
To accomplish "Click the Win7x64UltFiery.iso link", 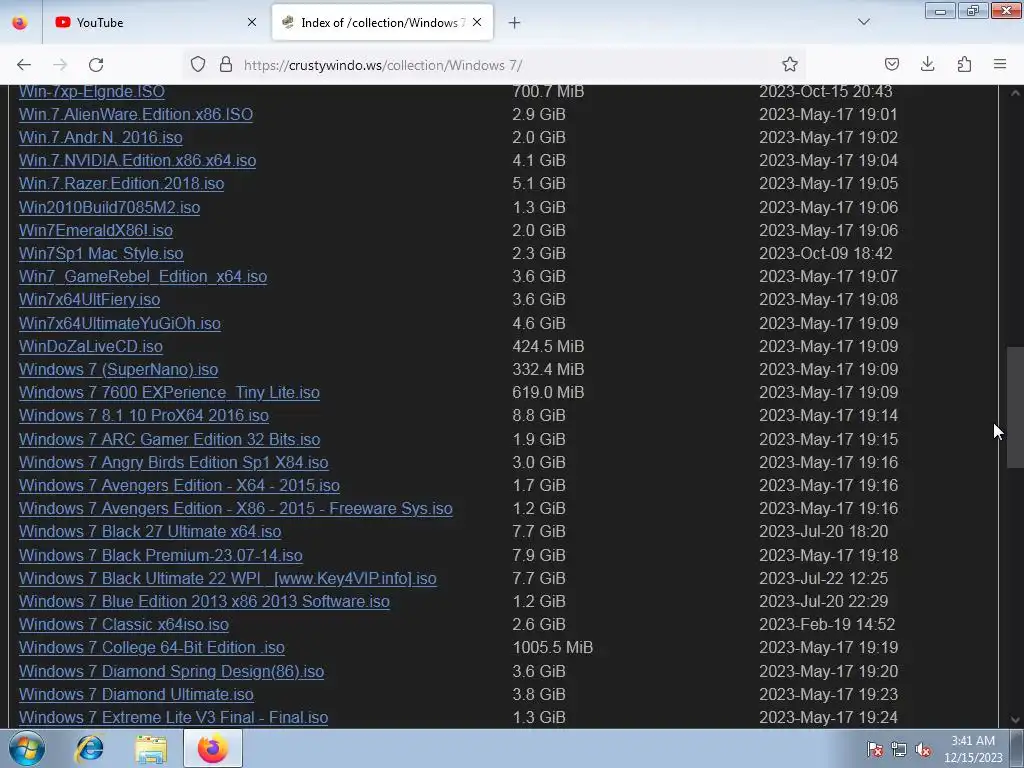I will [89, 300].
